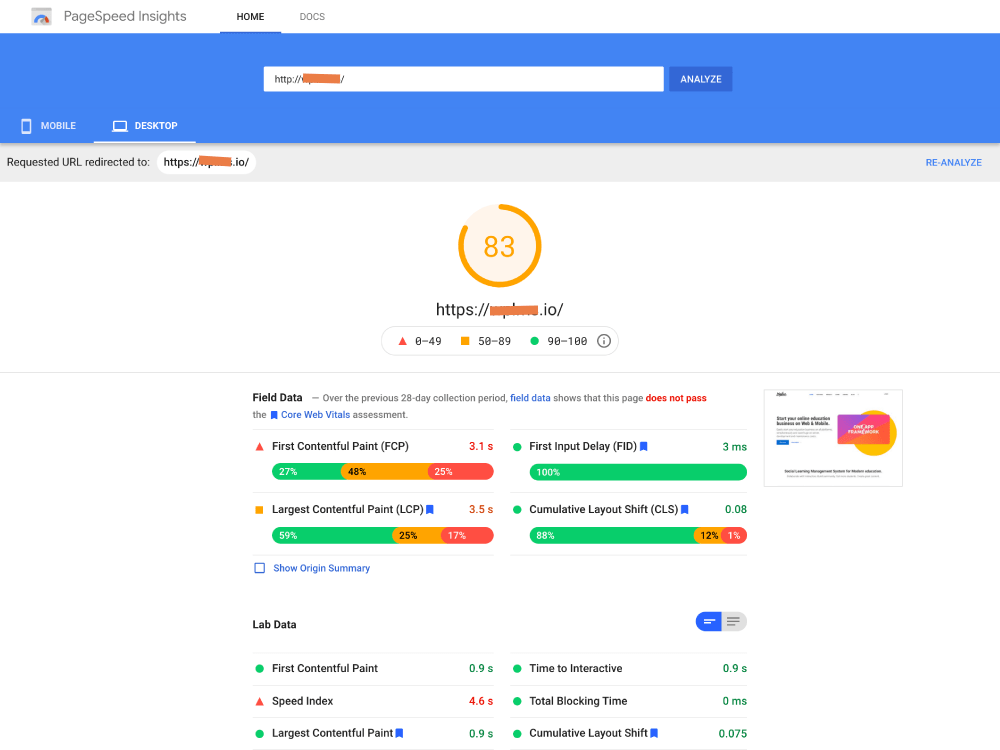Click the green dot beside lab Largest Contentful Paint
1000x750 pixels.
(x=260, y=733)
